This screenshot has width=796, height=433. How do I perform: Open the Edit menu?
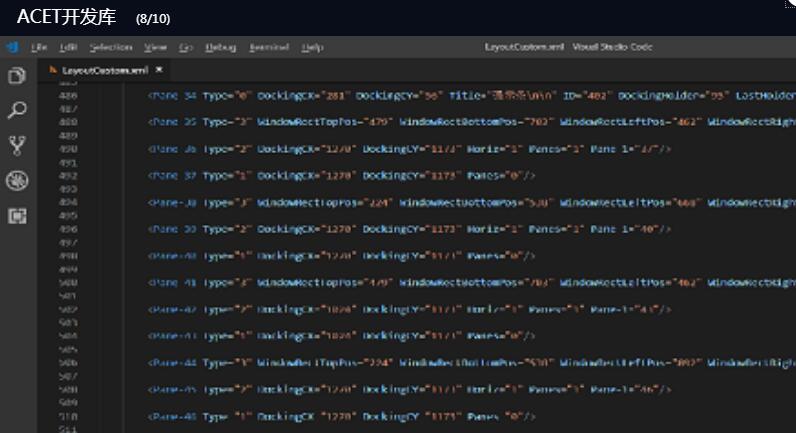[68, 47]
